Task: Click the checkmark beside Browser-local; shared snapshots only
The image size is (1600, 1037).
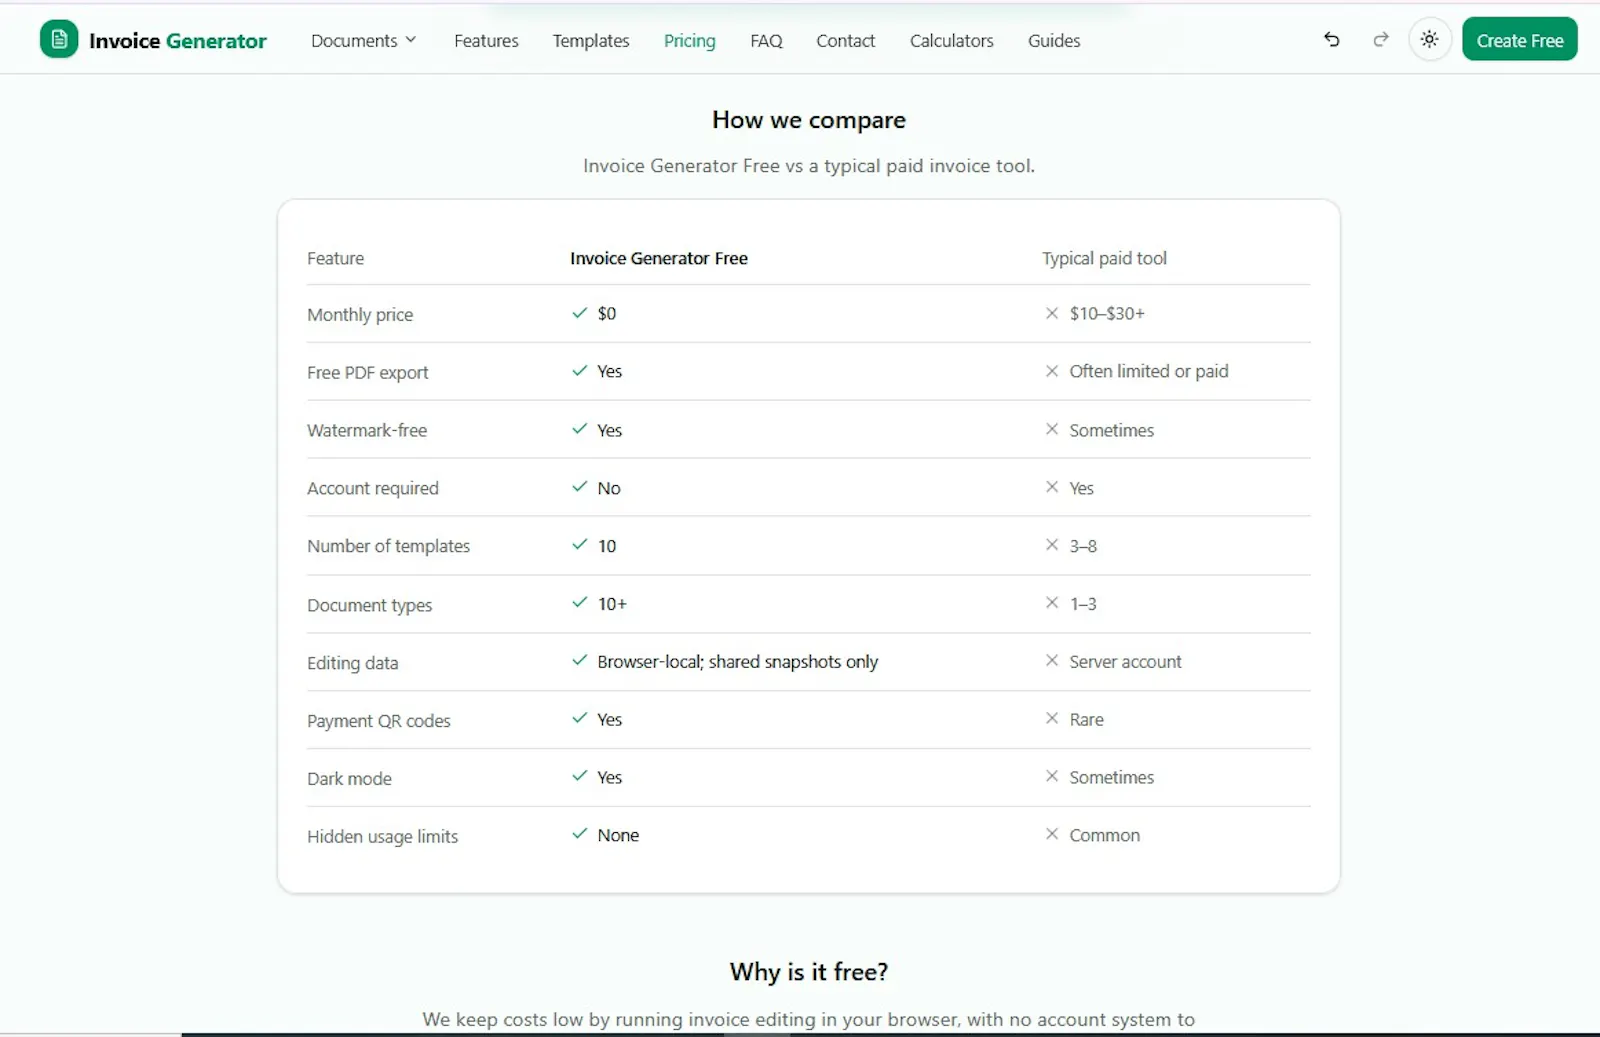Action: (579, 661)
